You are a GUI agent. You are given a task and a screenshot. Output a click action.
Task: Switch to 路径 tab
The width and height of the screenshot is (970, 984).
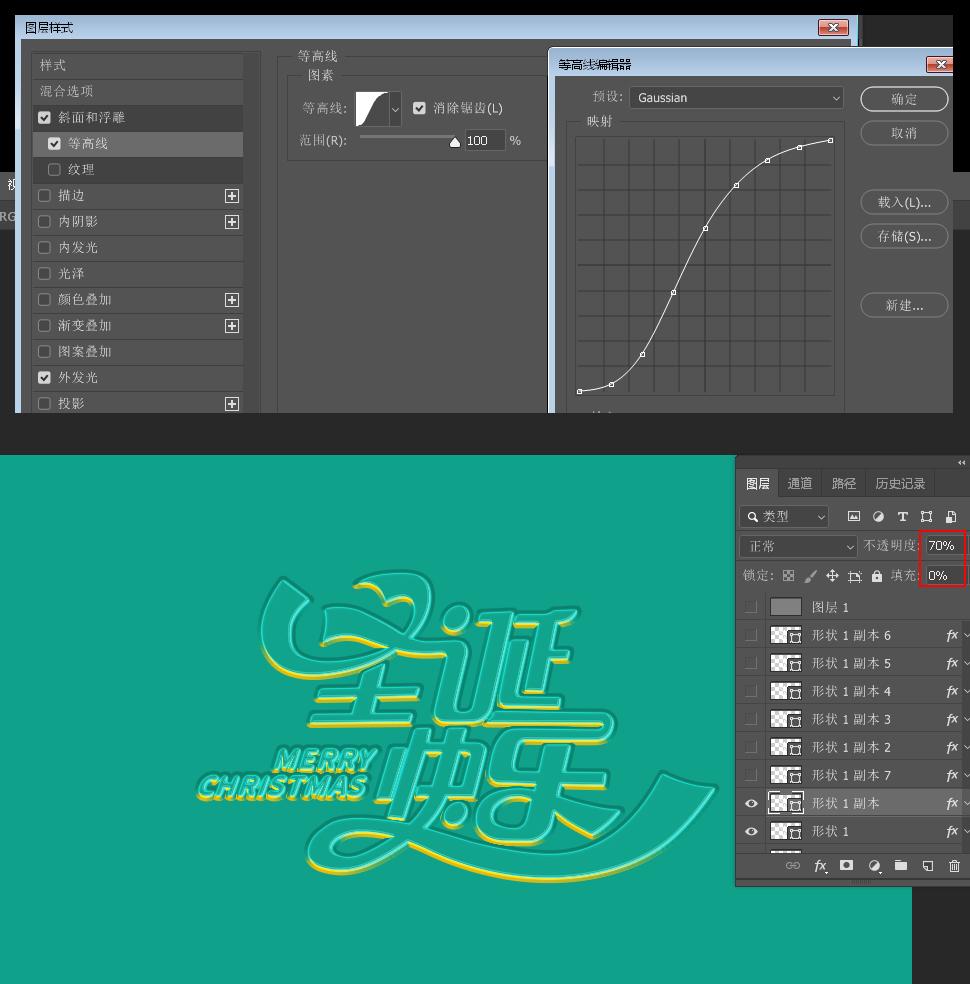pyautogui.click(x=843, y=483)
